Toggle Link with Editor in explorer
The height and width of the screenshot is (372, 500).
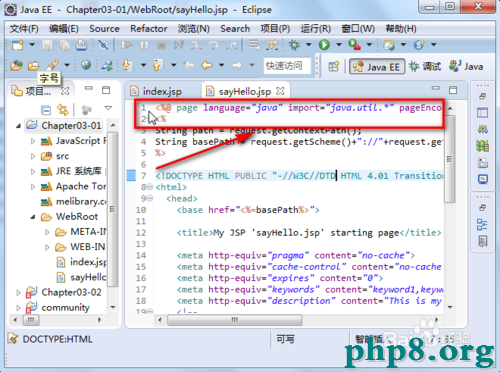click(63, 109)
